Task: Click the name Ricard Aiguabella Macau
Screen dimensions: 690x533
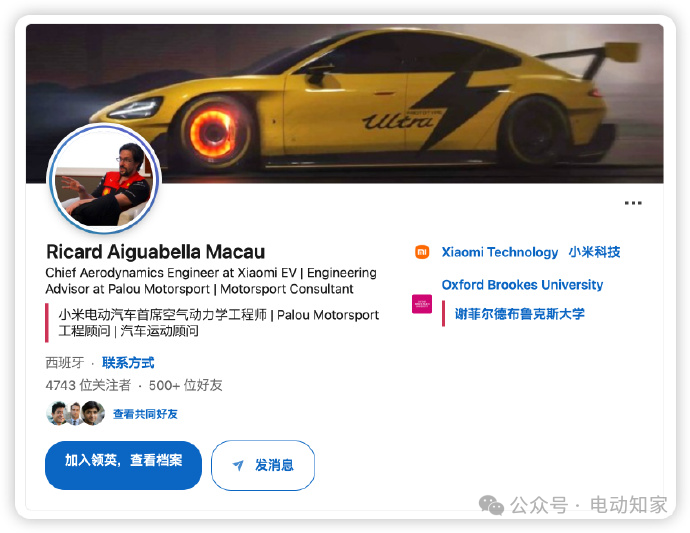Action: pyautogui.click(x=155, y=252)
